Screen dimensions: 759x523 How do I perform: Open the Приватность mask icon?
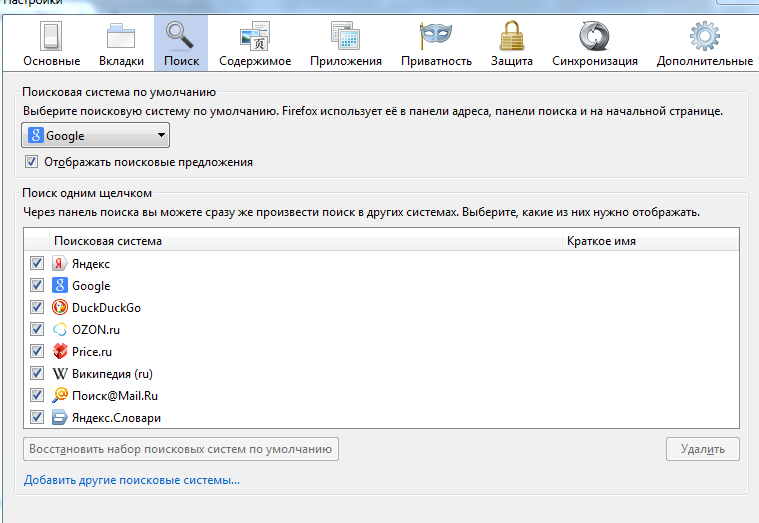pos(436,37)
